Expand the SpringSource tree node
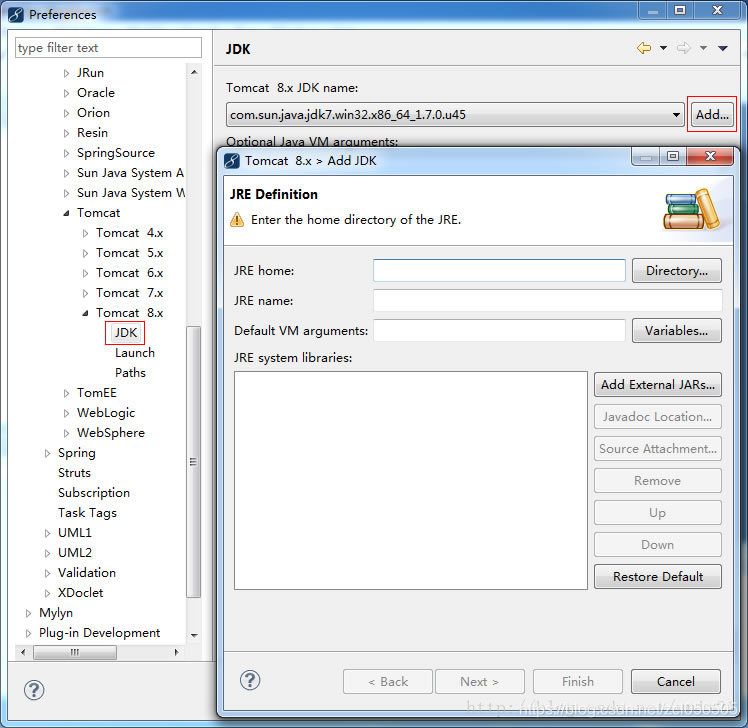Screen dimensions: 748x728 [x=66, y=153]
